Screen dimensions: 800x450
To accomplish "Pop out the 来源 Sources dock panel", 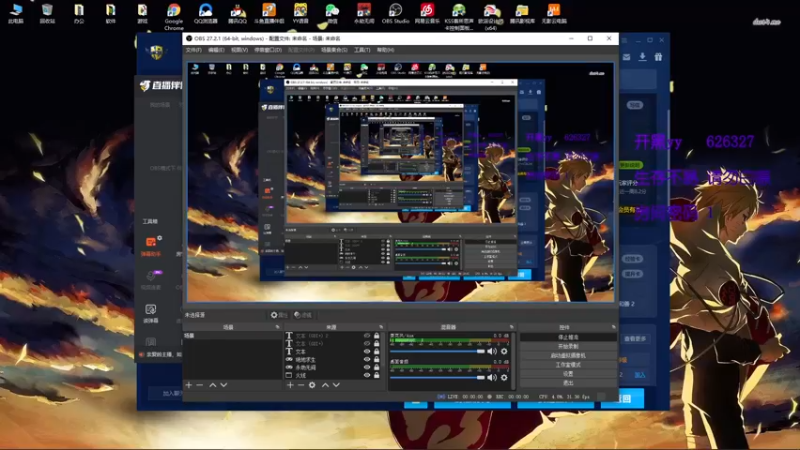I will click(381, 327).
